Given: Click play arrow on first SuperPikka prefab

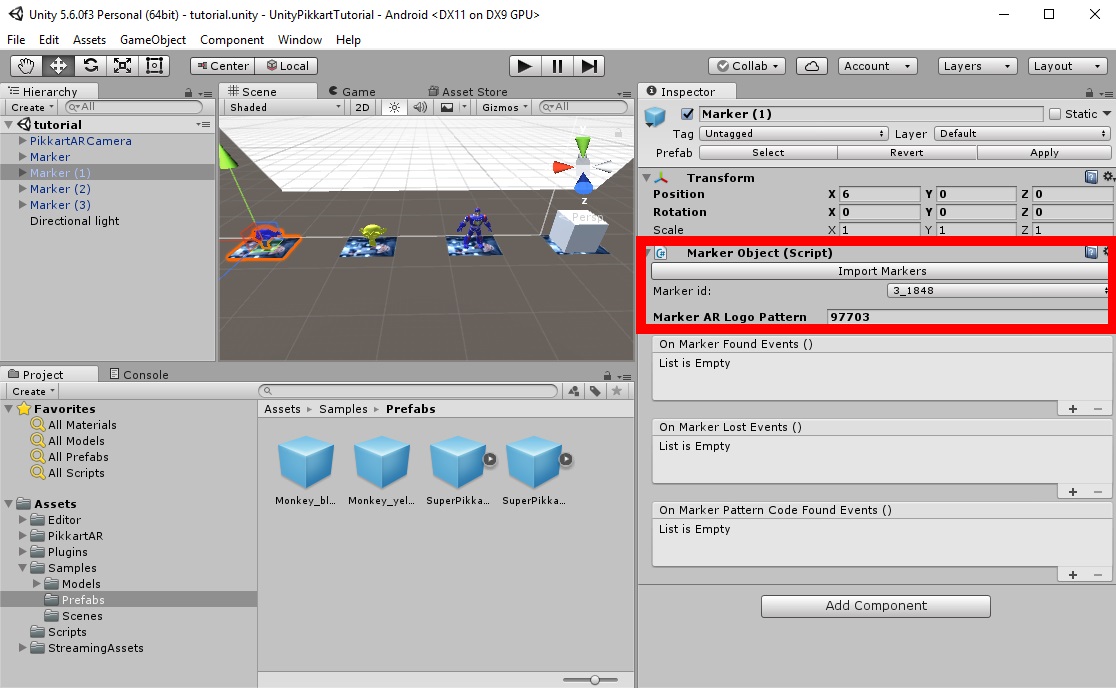Looking at the screenshot, I should click(490, 460).
